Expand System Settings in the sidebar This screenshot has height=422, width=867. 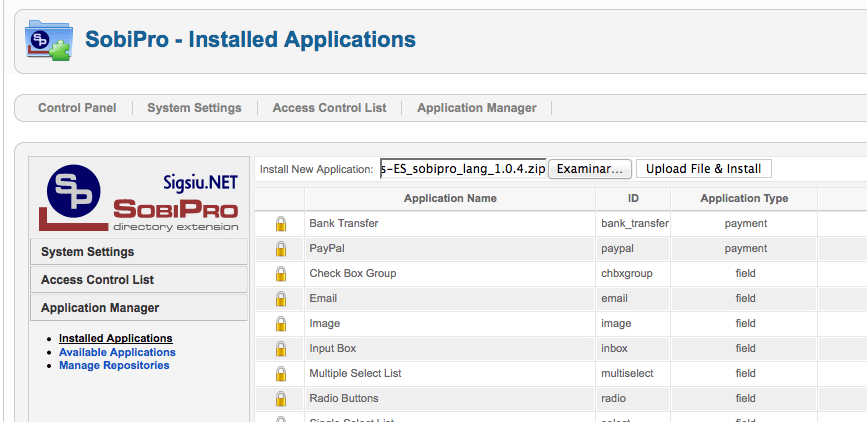click(139, 252)
